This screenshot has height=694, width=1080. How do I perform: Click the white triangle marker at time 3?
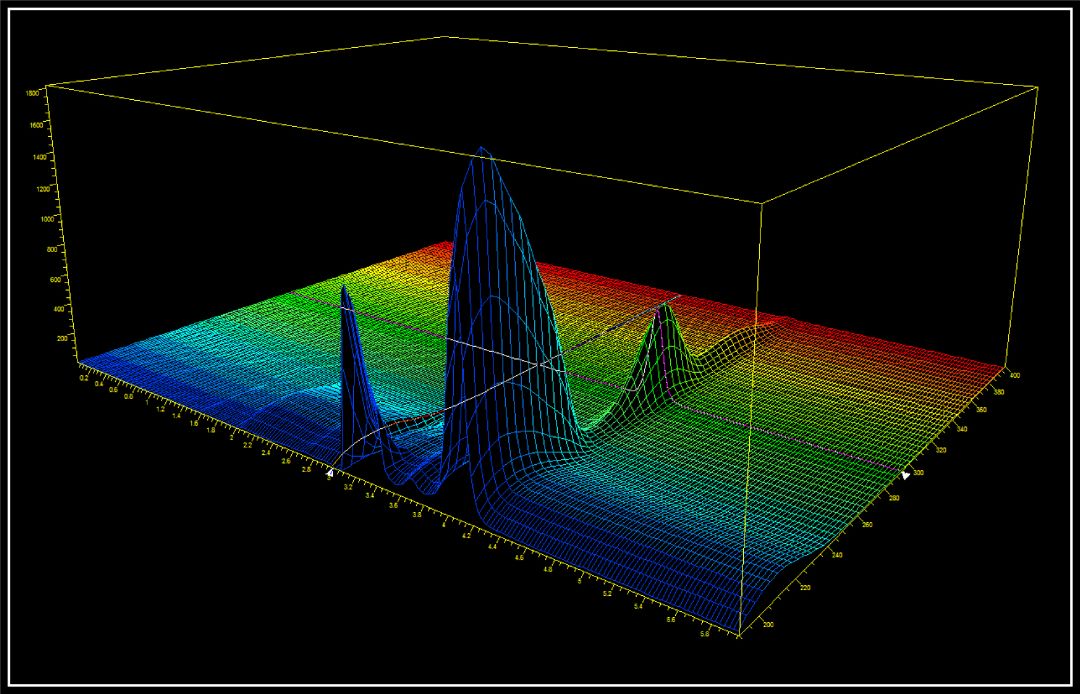point(331,473)
